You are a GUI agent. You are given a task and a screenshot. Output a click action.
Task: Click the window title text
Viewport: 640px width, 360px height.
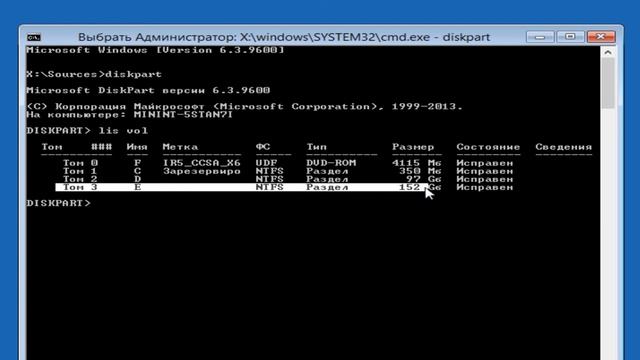tap(284, 37)
